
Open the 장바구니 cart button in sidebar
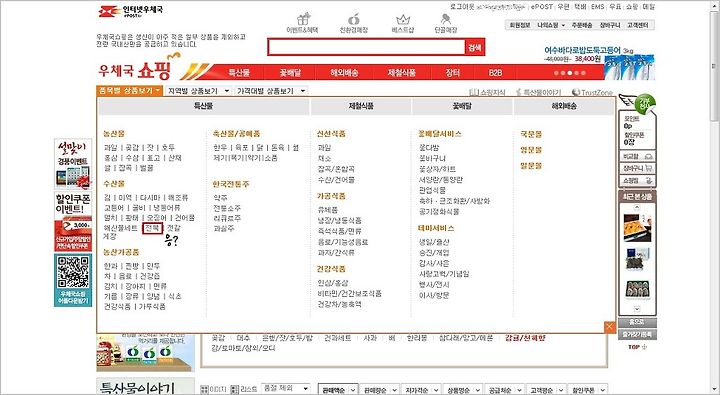click(x=637, y=169)
